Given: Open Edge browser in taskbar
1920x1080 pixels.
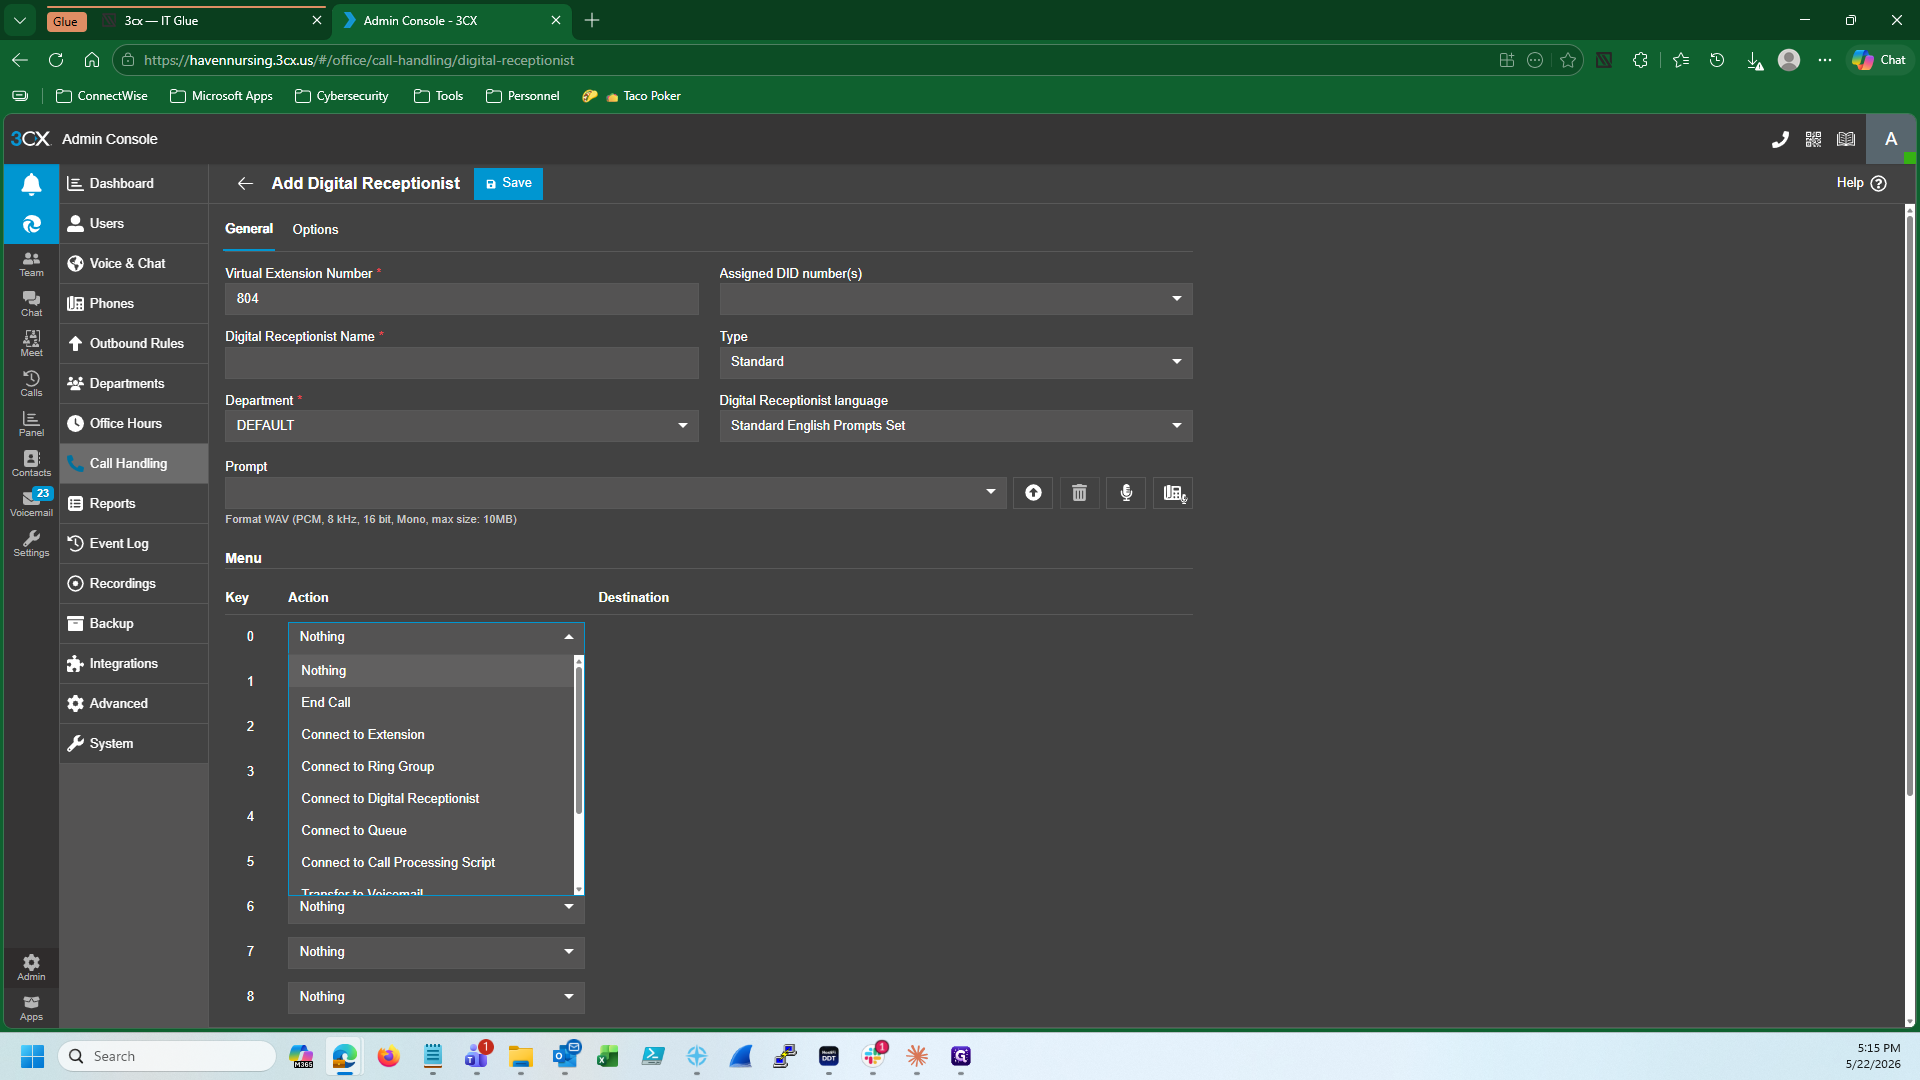Looking at the screenshot, I should click(x=344, y=1056).
